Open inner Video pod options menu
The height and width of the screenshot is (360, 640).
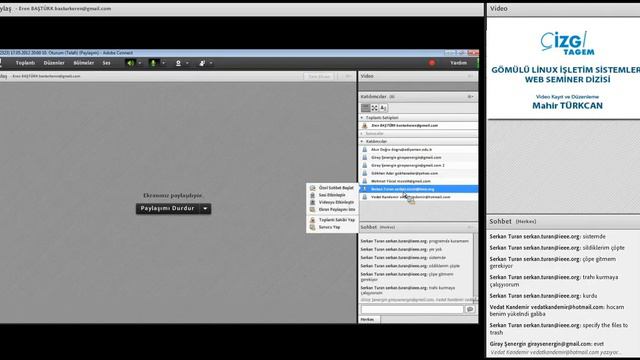point(470,76)
